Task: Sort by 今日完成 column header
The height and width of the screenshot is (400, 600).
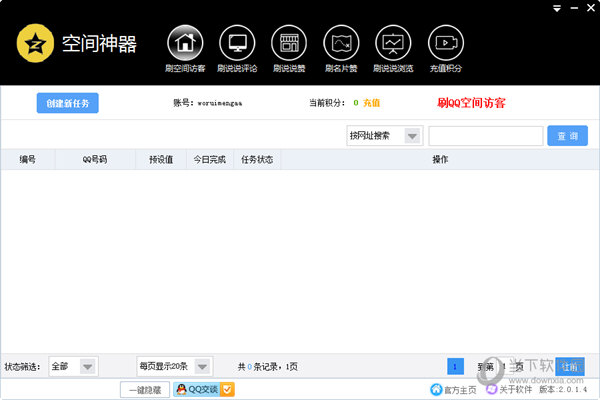Action: click(210, 159)
